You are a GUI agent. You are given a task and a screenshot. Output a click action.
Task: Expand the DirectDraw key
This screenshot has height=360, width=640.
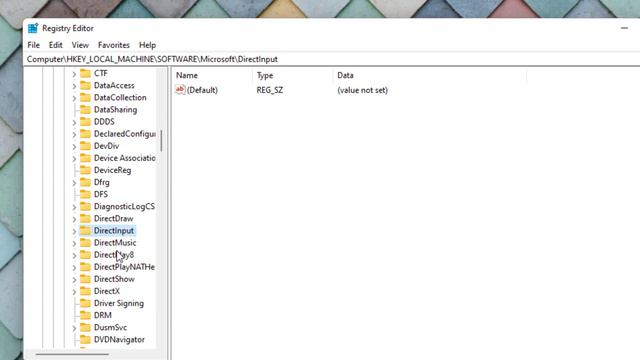pos(74,219)
